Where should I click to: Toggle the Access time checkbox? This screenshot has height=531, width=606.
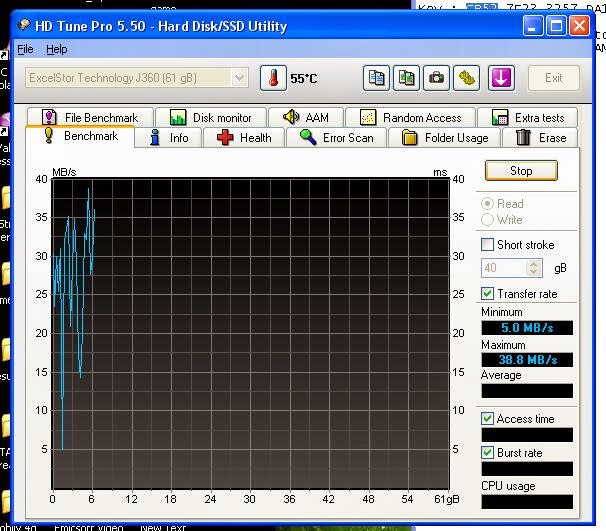(487, 419)
